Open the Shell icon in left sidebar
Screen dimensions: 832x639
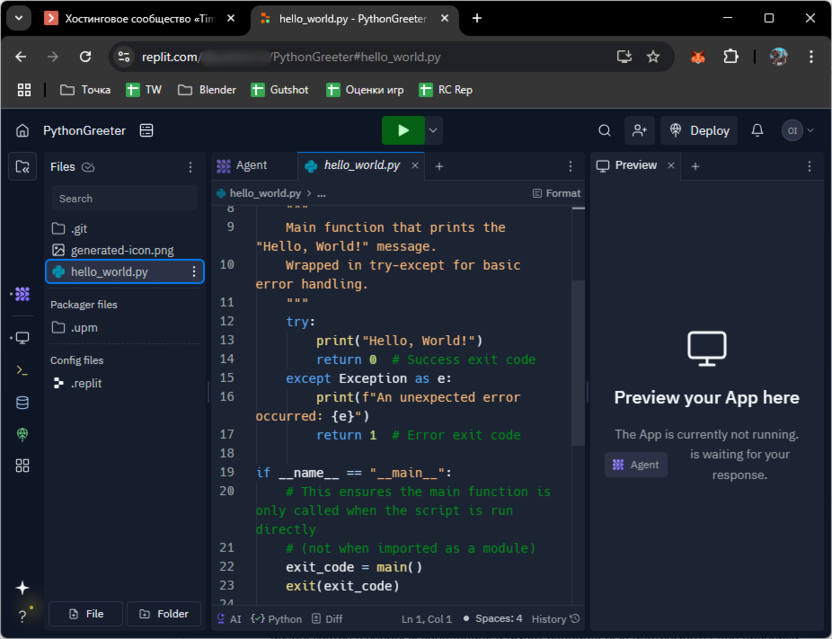22,370
